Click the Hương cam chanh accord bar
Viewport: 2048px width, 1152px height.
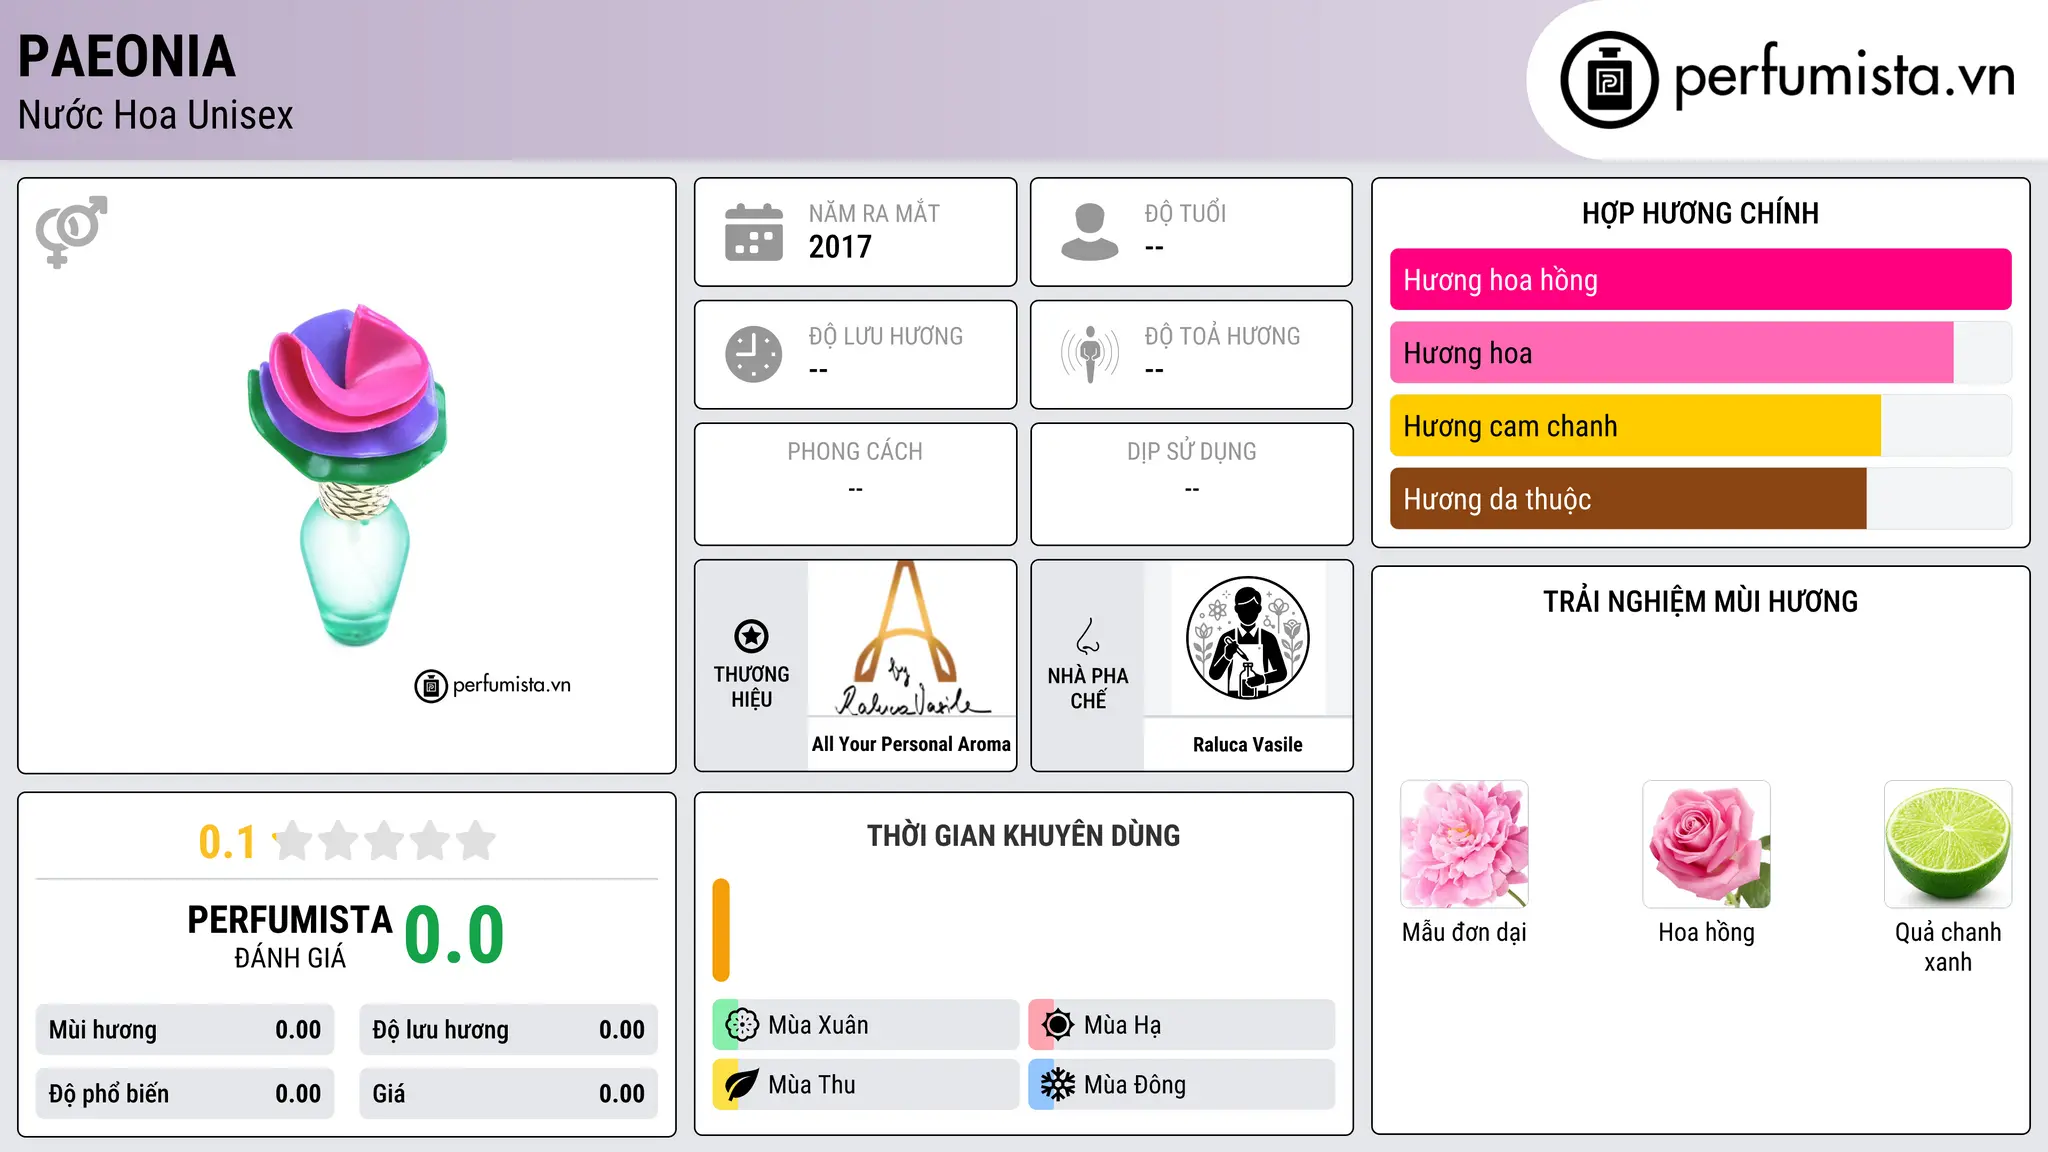pos(1700,426)
